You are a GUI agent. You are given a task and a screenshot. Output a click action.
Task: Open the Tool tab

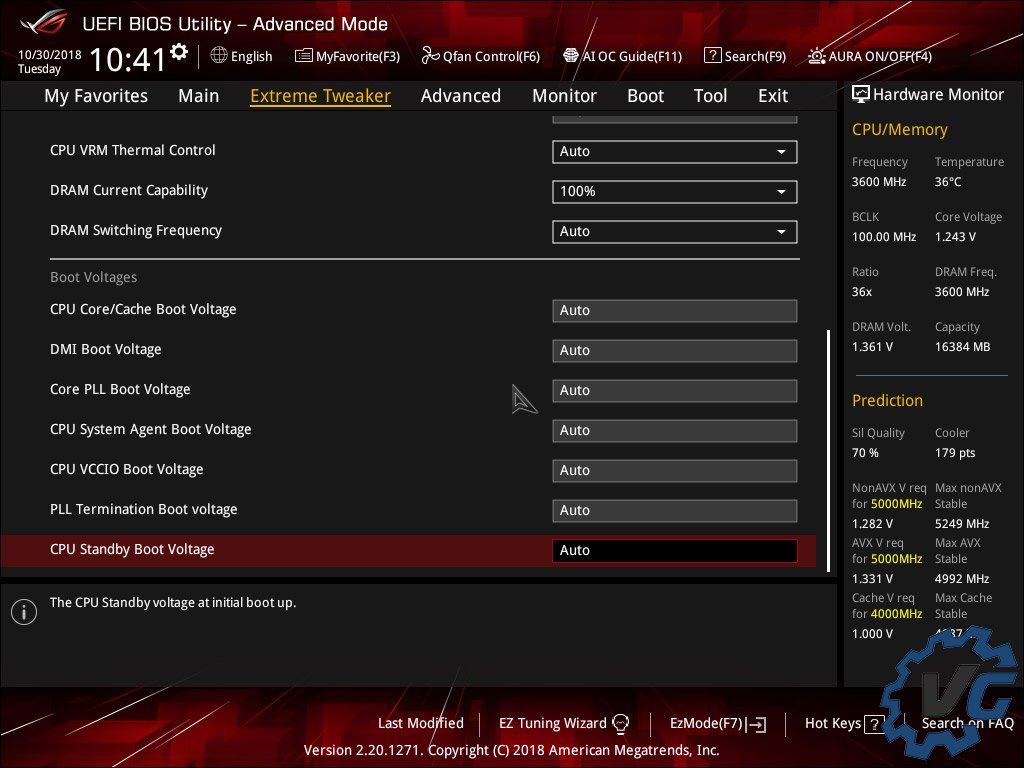710,96
